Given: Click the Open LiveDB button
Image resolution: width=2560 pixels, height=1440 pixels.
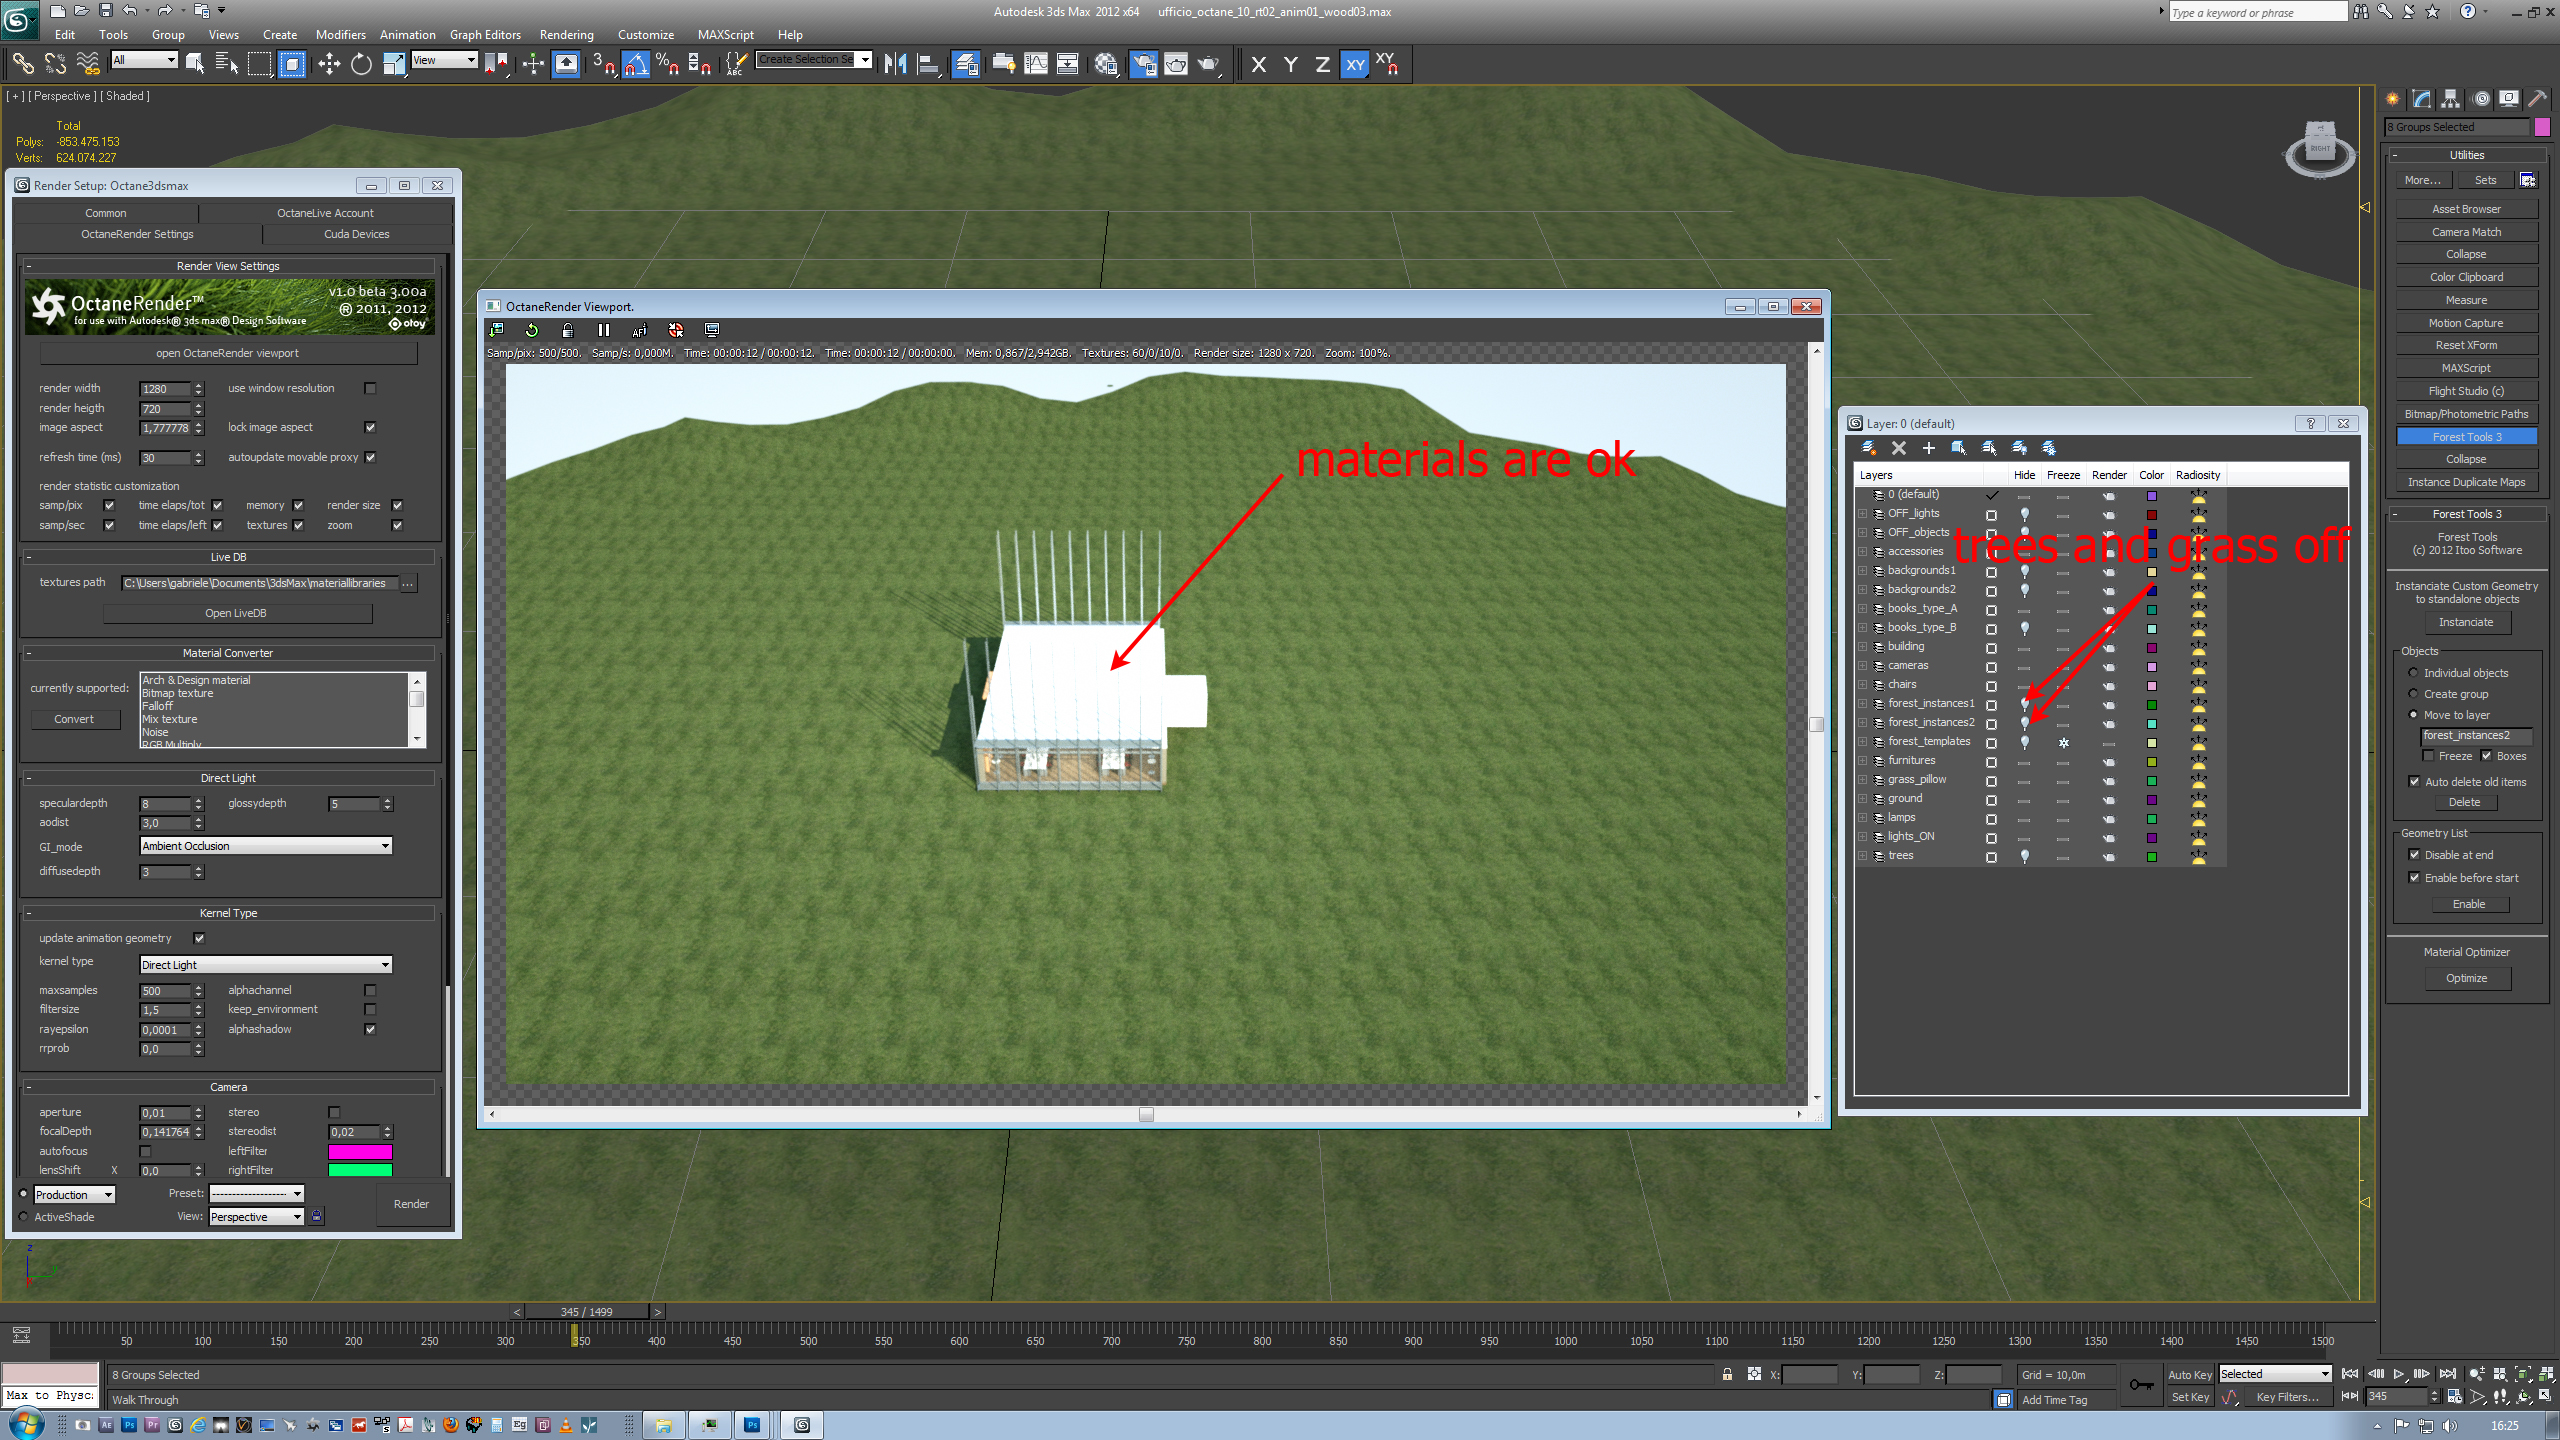Looking at the screenshot, I should (236, 613).
